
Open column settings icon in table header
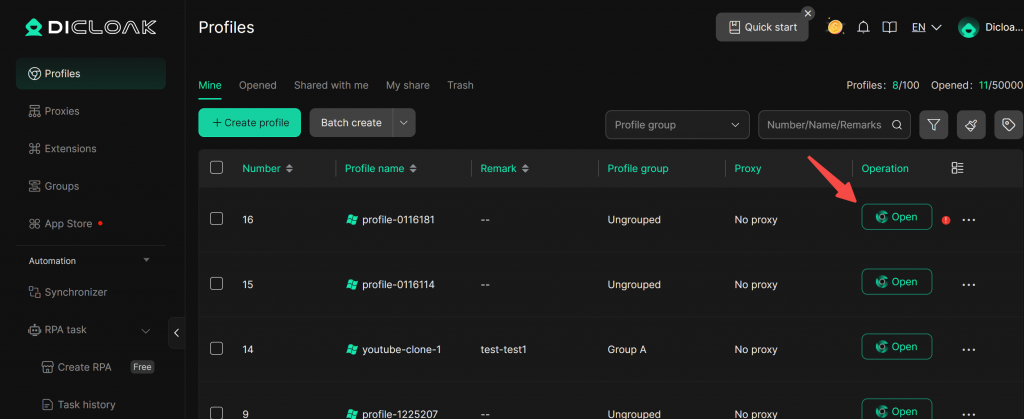pos(957,168)
